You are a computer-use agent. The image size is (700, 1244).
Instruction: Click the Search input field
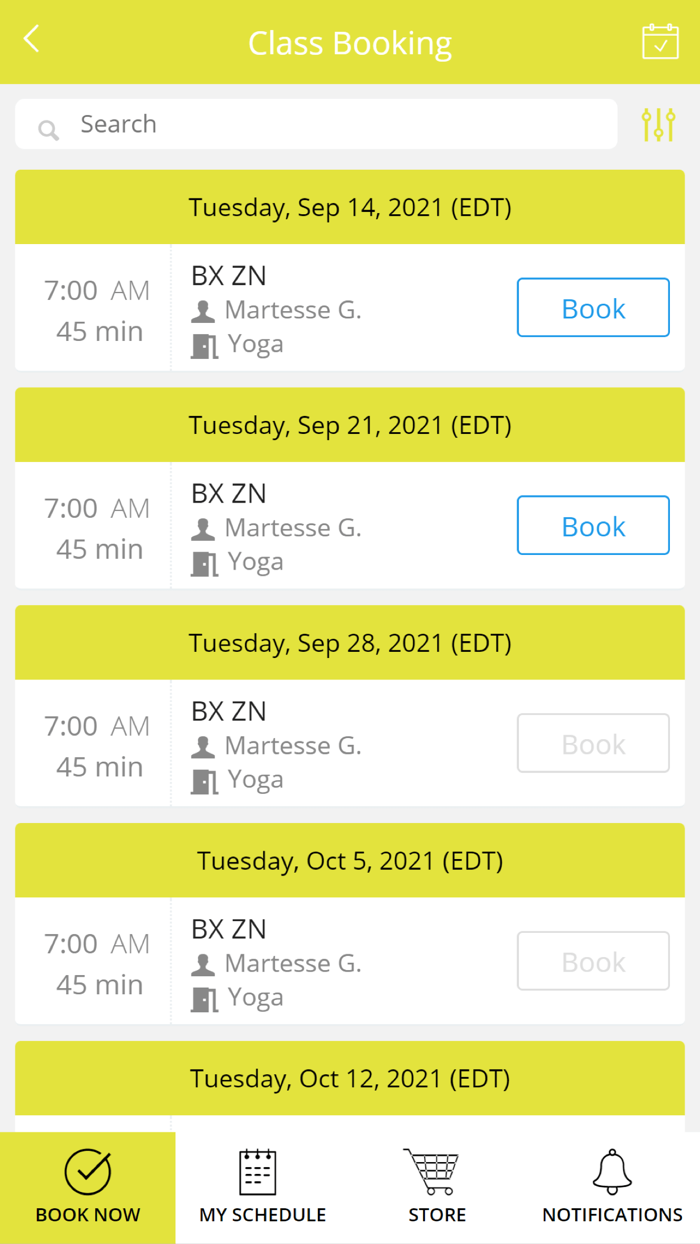pos(330,125)
